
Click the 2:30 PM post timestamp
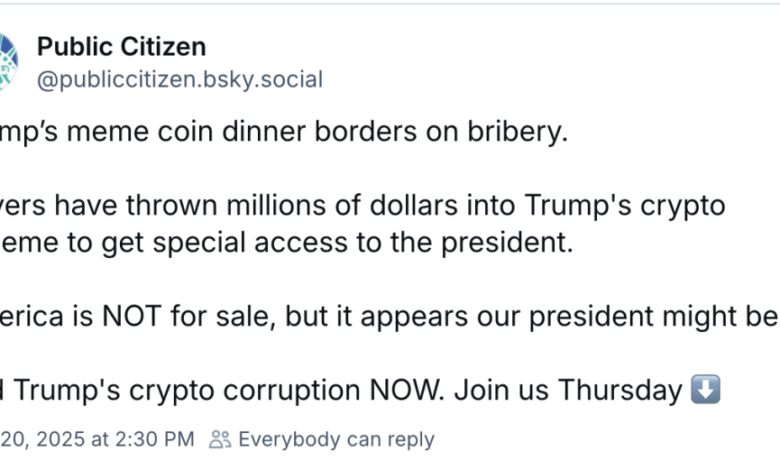point(97,439)
